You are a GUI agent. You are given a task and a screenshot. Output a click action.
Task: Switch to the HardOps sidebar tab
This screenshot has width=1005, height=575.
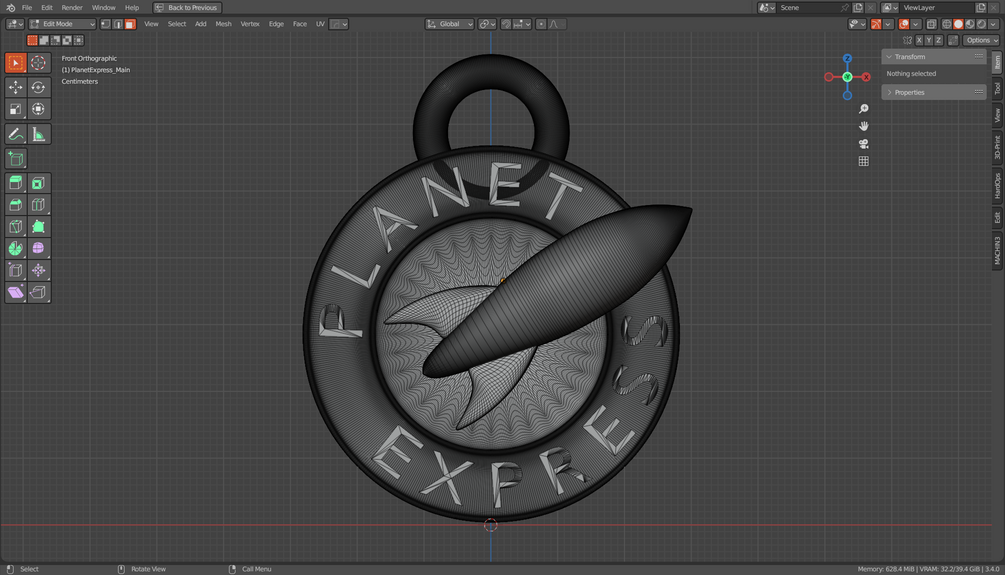coord(997,186)
